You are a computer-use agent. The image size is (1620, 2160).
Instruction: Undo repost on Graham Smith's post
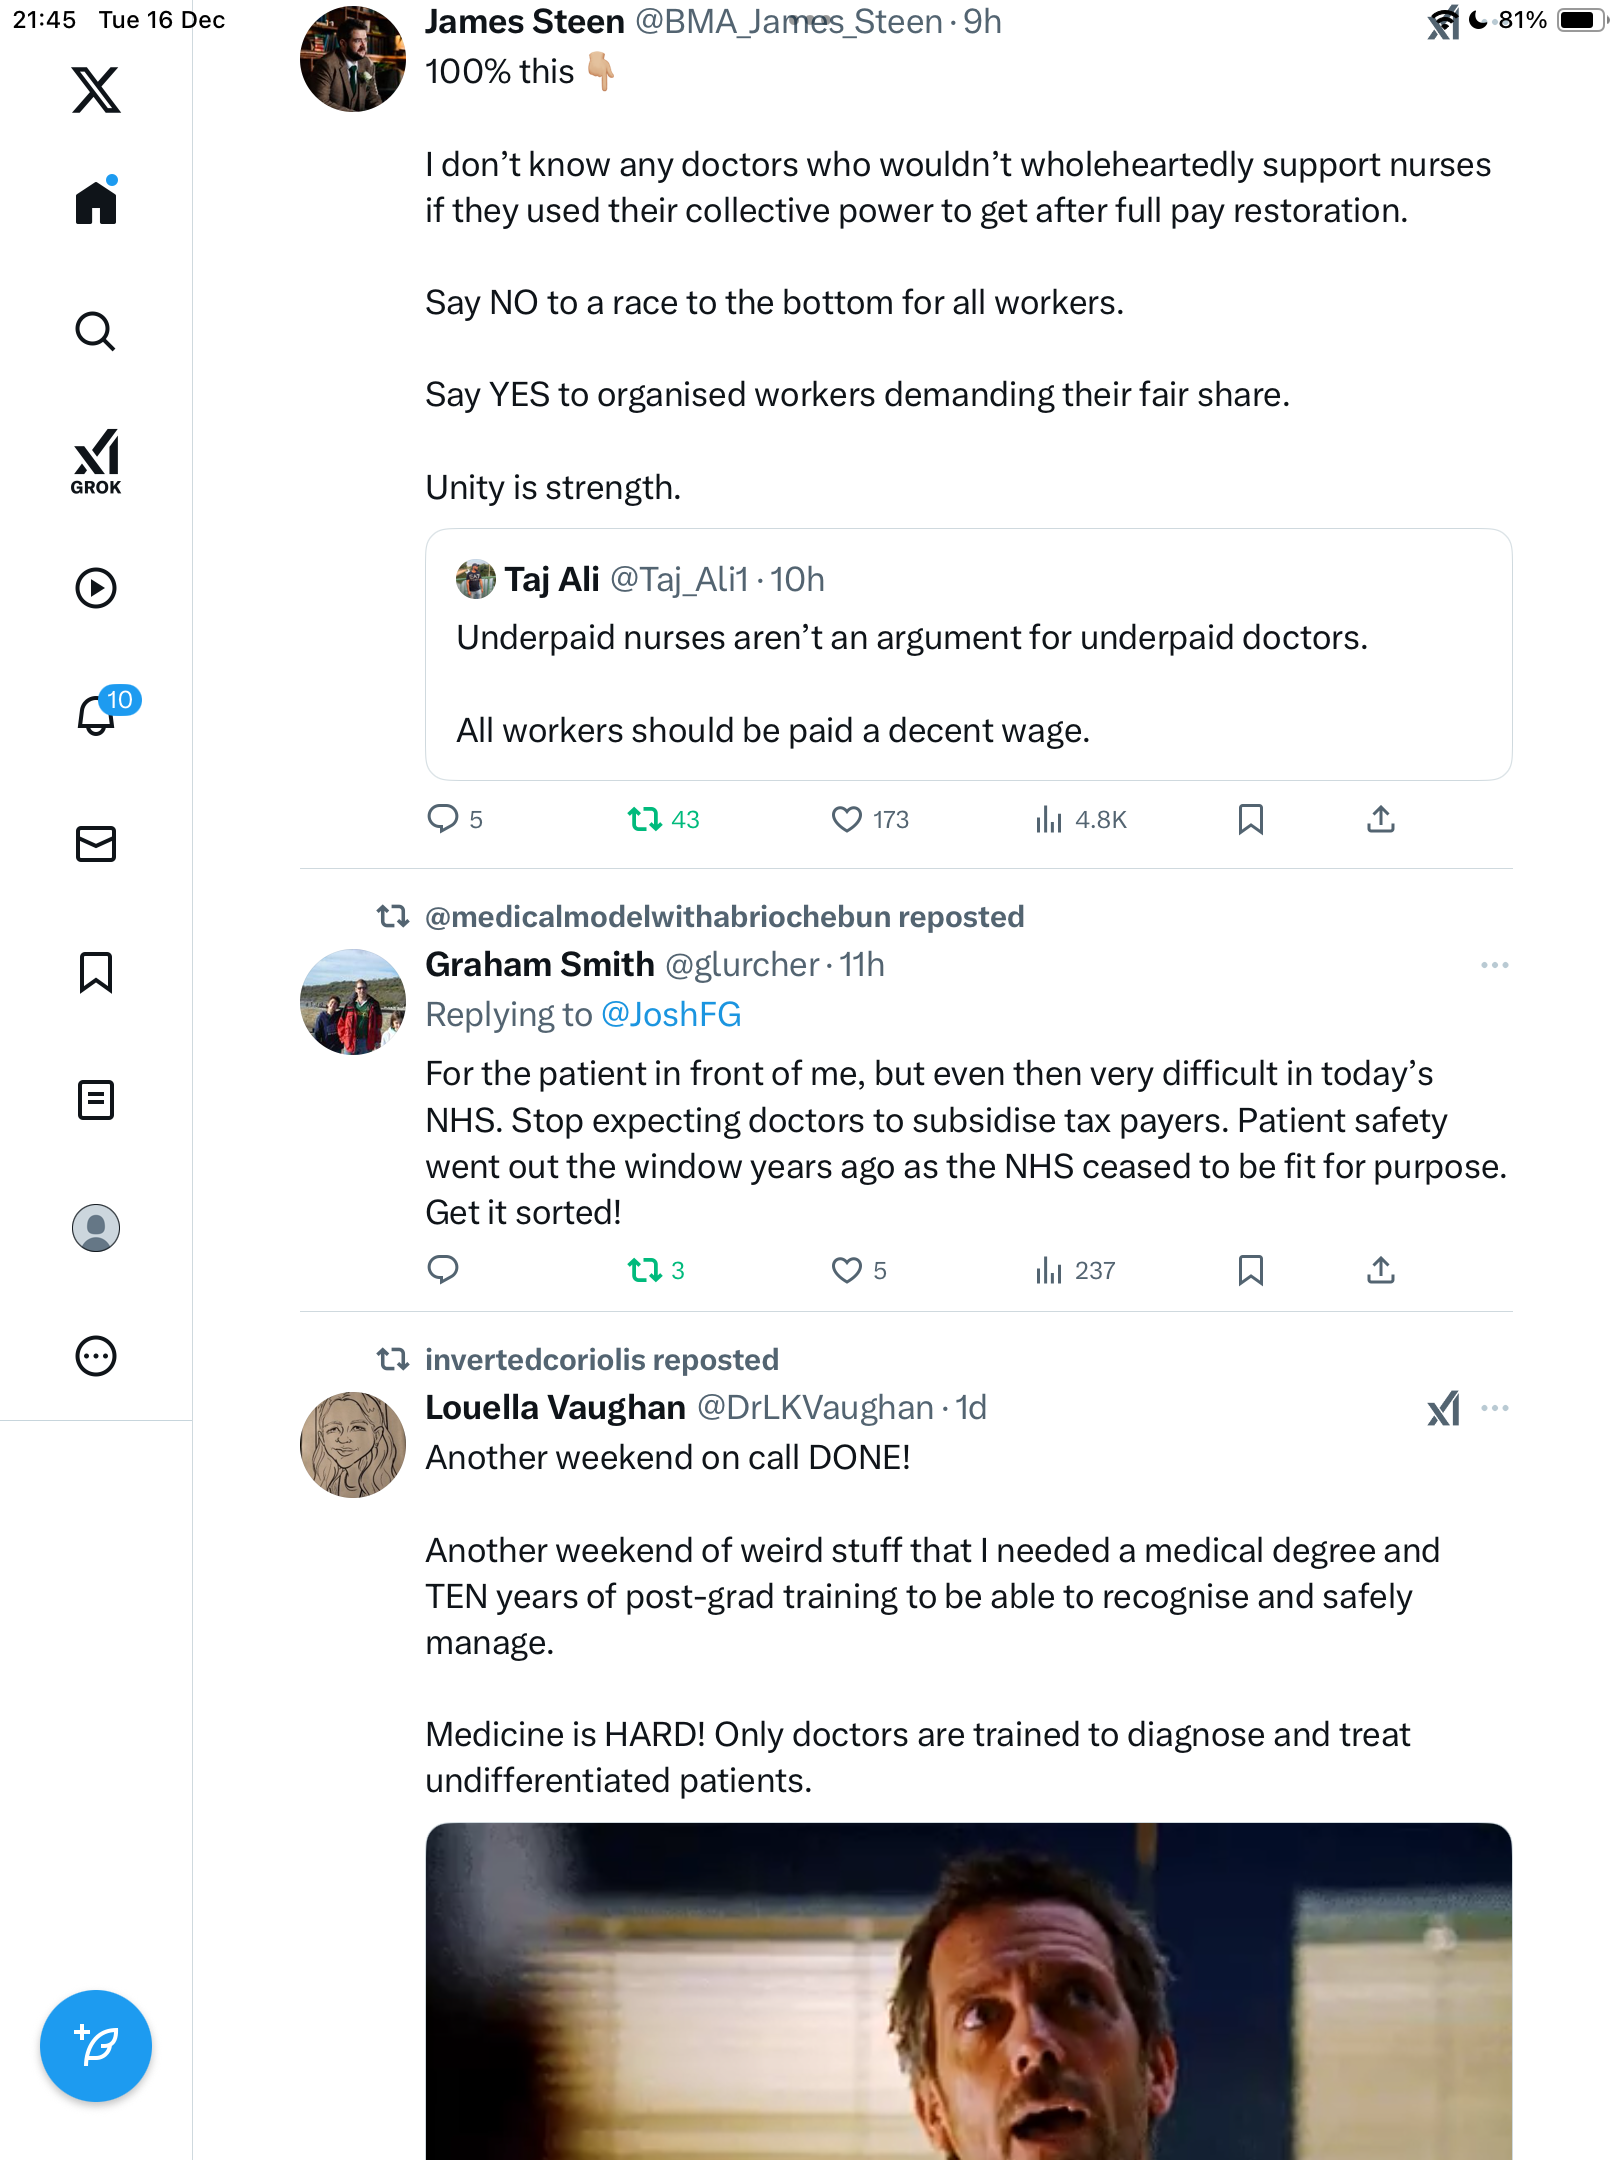645,1270
